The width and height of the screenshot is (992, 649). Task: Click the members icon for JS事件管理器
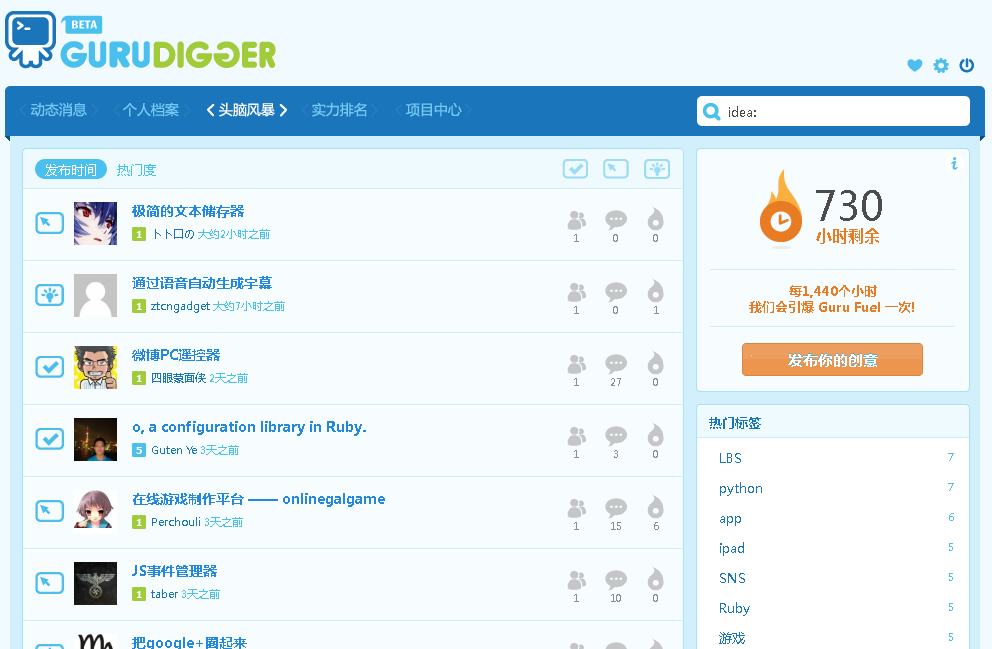(576, 580)
